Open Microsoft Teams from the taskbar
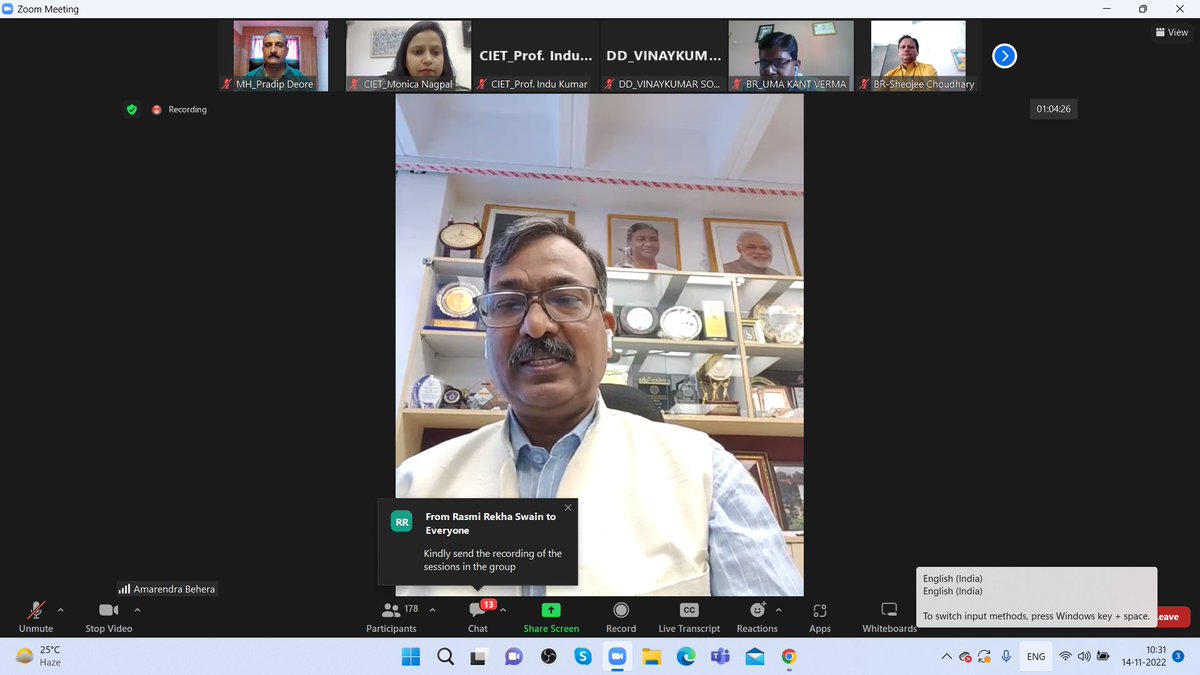Viewport: 1200px width, 675px height. point(720,657)
